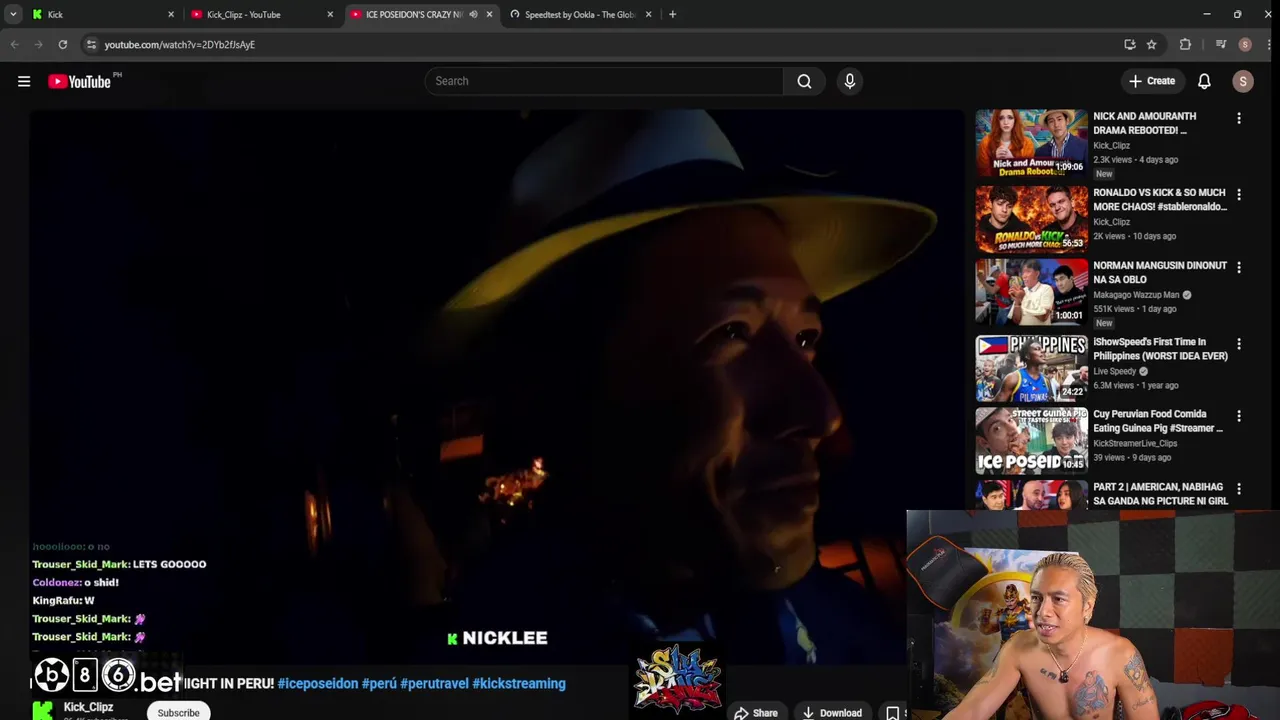Click the main video player

497,386
